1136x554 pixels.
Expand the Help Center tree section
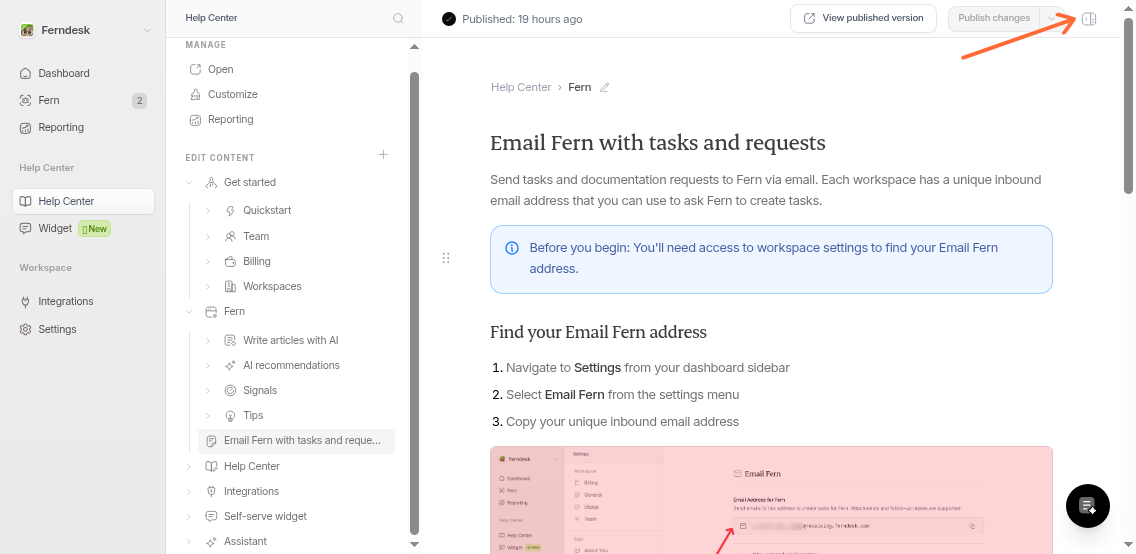(x=189, y=466)
